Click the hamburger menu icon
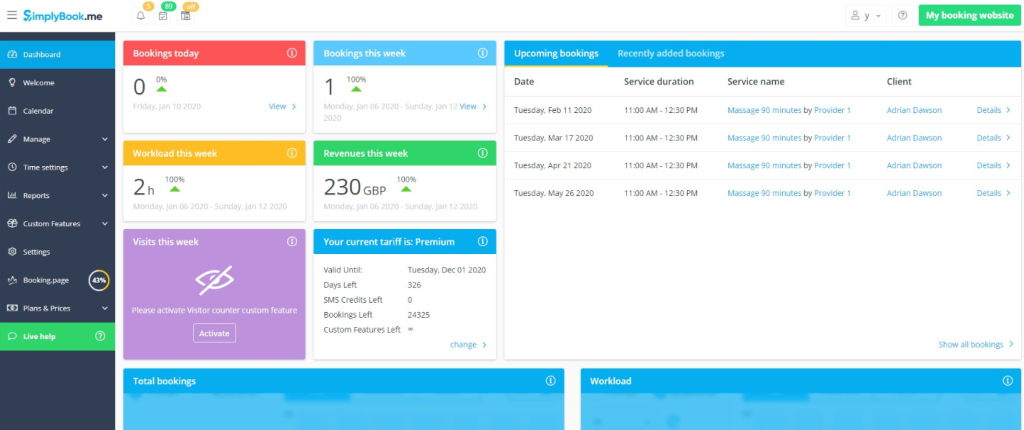 (12, 15)
